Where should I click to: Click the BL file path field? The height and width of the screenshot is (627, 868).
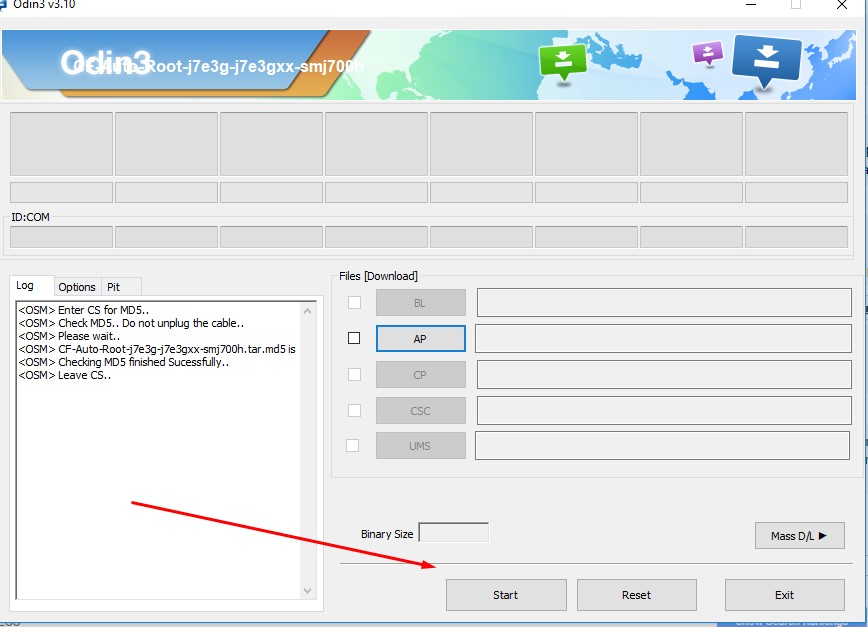664,302
